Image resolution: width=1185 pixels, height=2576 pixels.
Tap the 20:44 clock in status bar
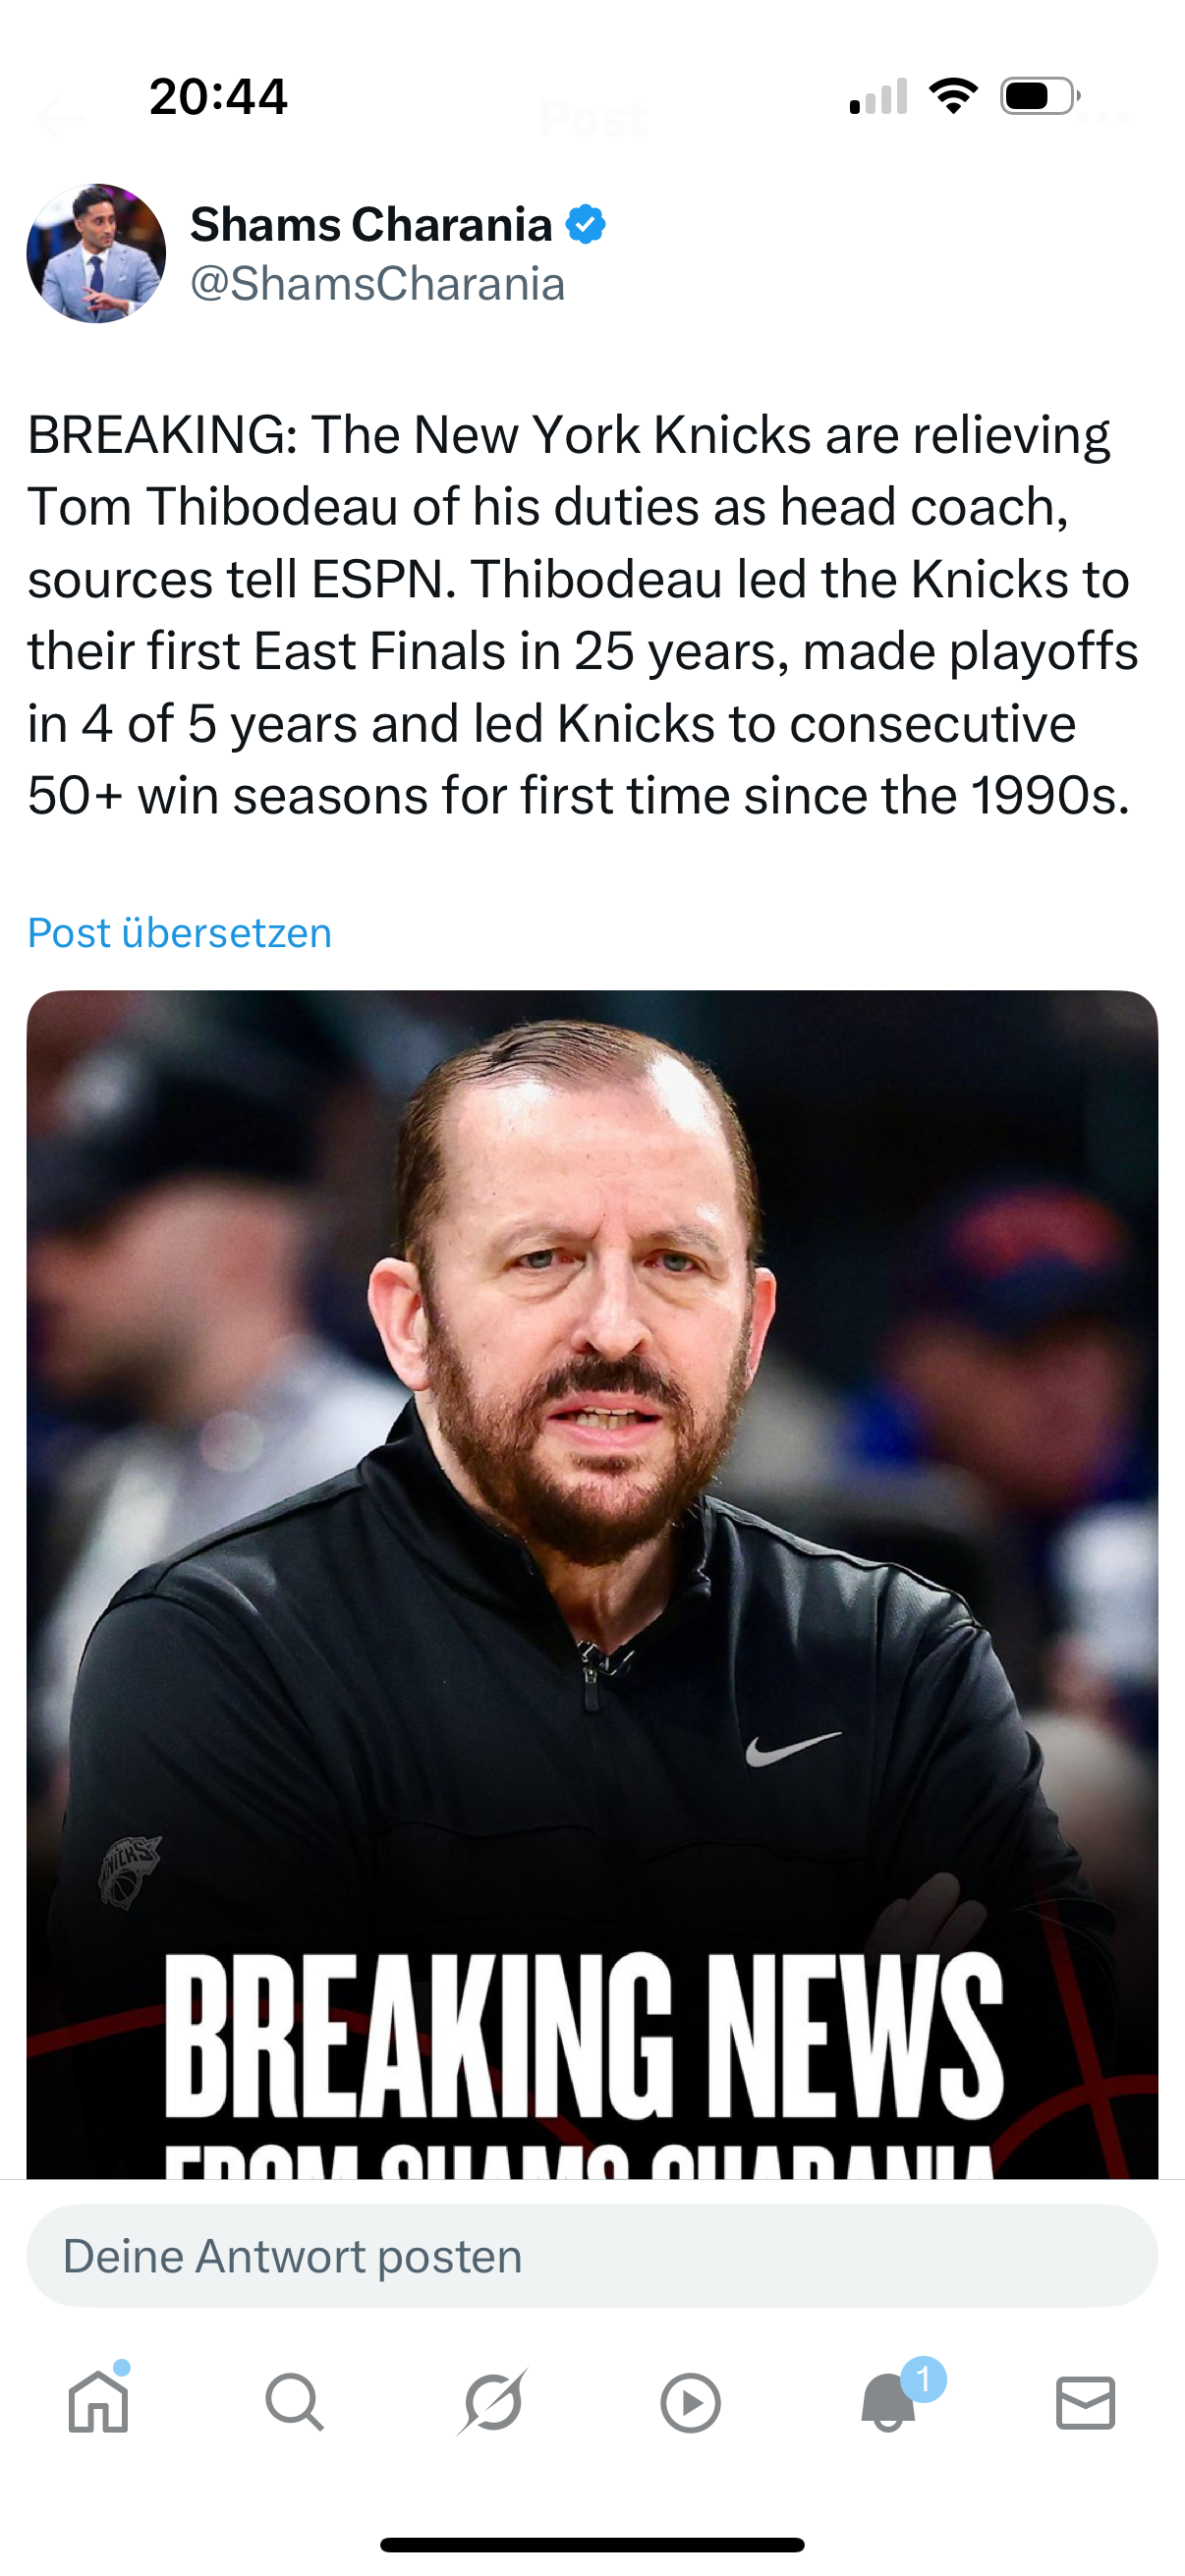(x=218, y=97)
